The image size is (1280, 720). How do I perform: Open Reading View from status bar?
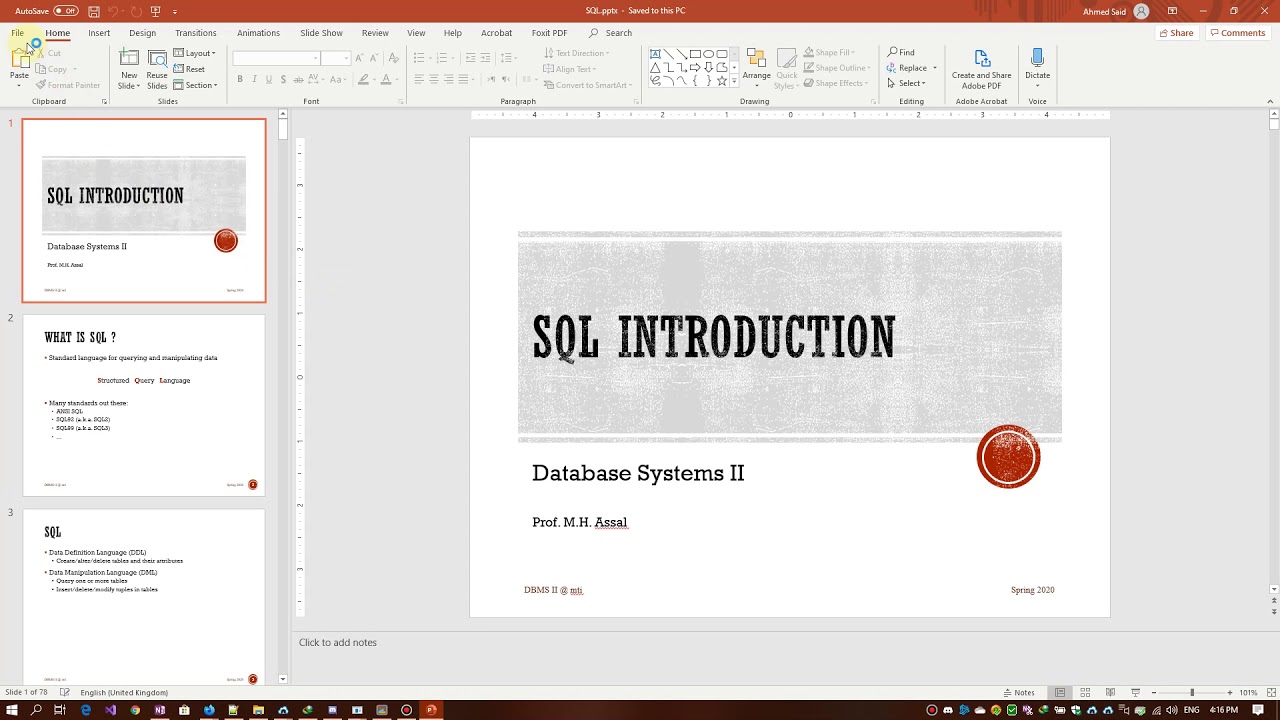(x=1110, y=692)
